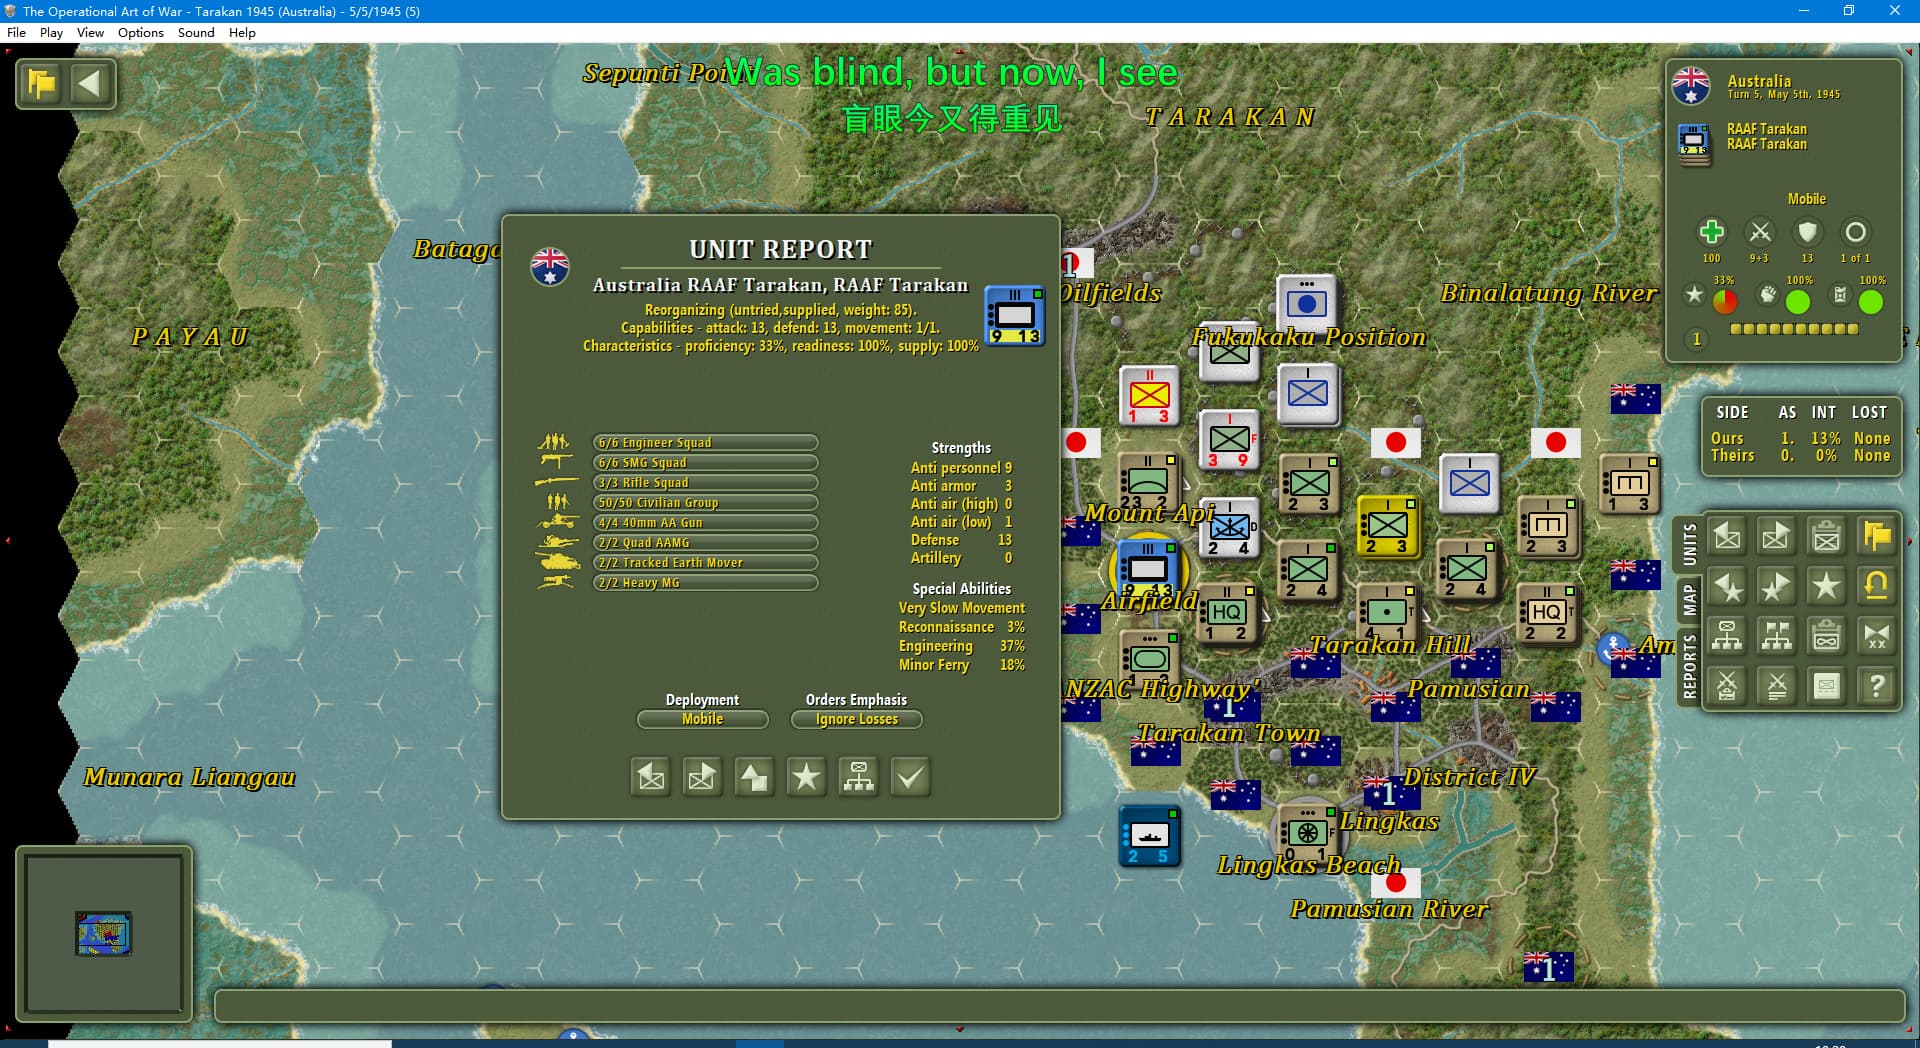Screen dimensions: 1920x1048
Task: Select the 6/6 Engineer Squad equipment bar
Action: pos(705,443)
